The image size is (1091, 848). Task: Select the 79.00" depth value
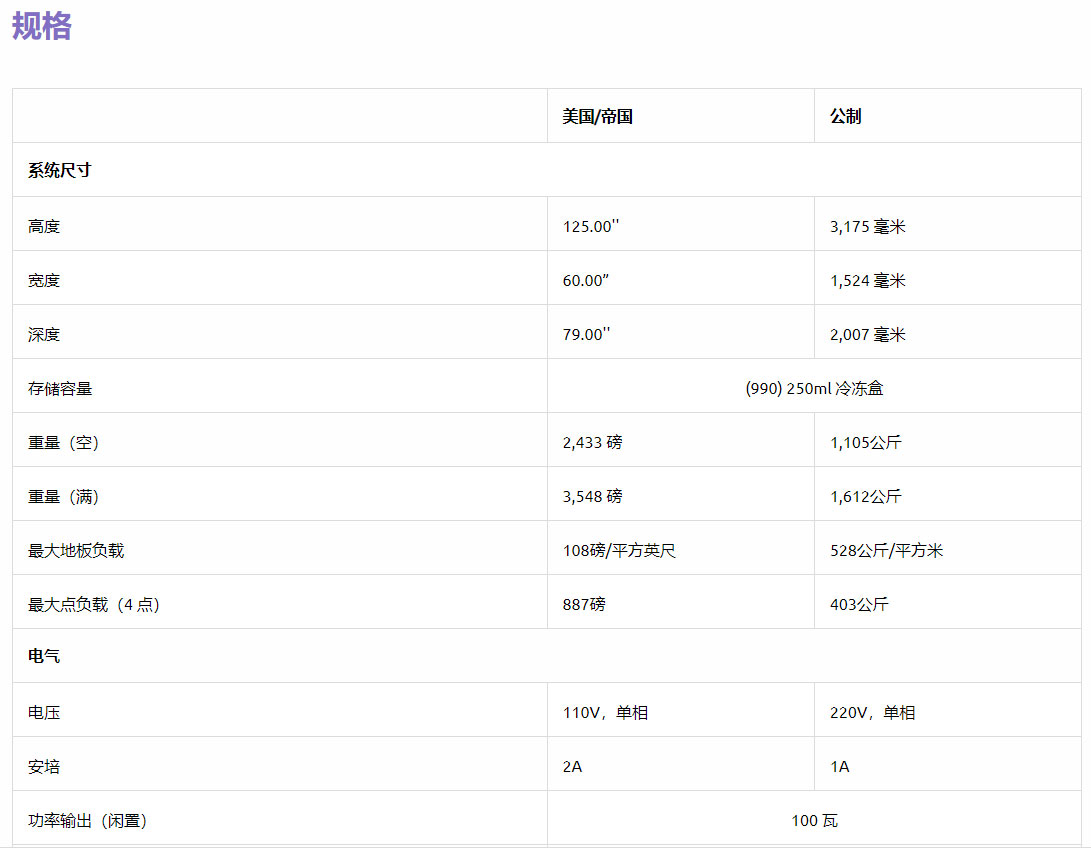pos(586,334)
